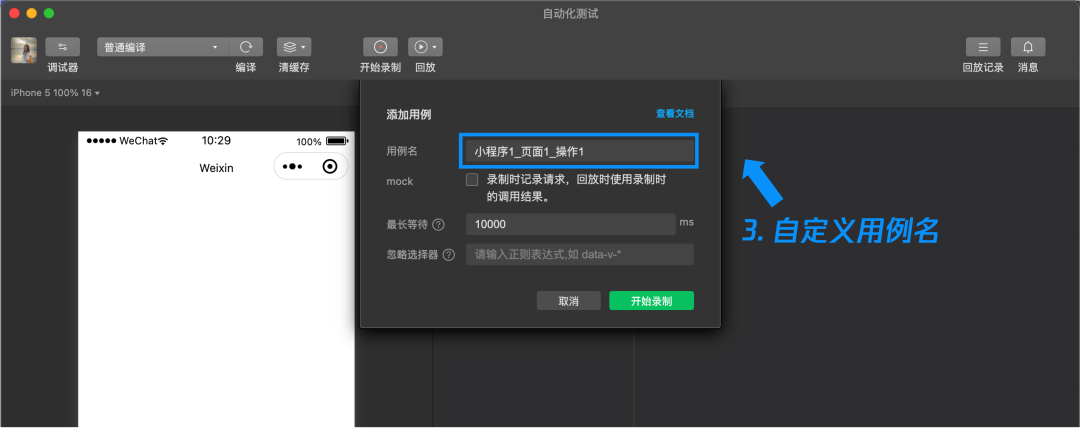1080x428 pixels.
Task: Enable the mock request recording checkbox
Action: point(472,180)
